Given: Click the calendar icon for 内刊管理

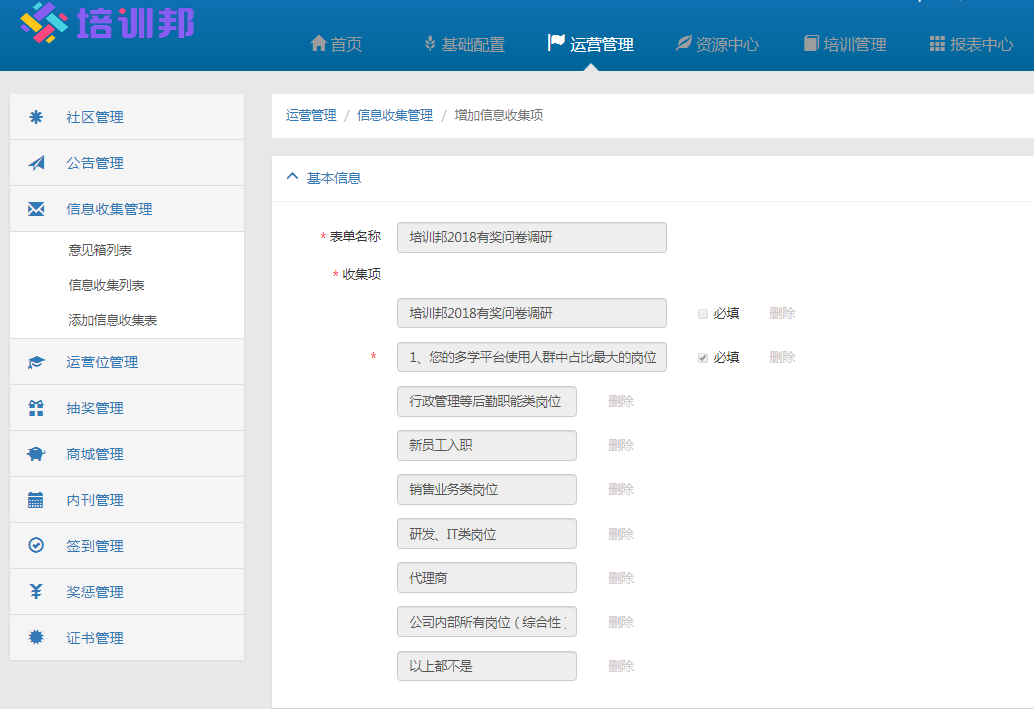Looking at the screenshot, I should click(36, 500).
